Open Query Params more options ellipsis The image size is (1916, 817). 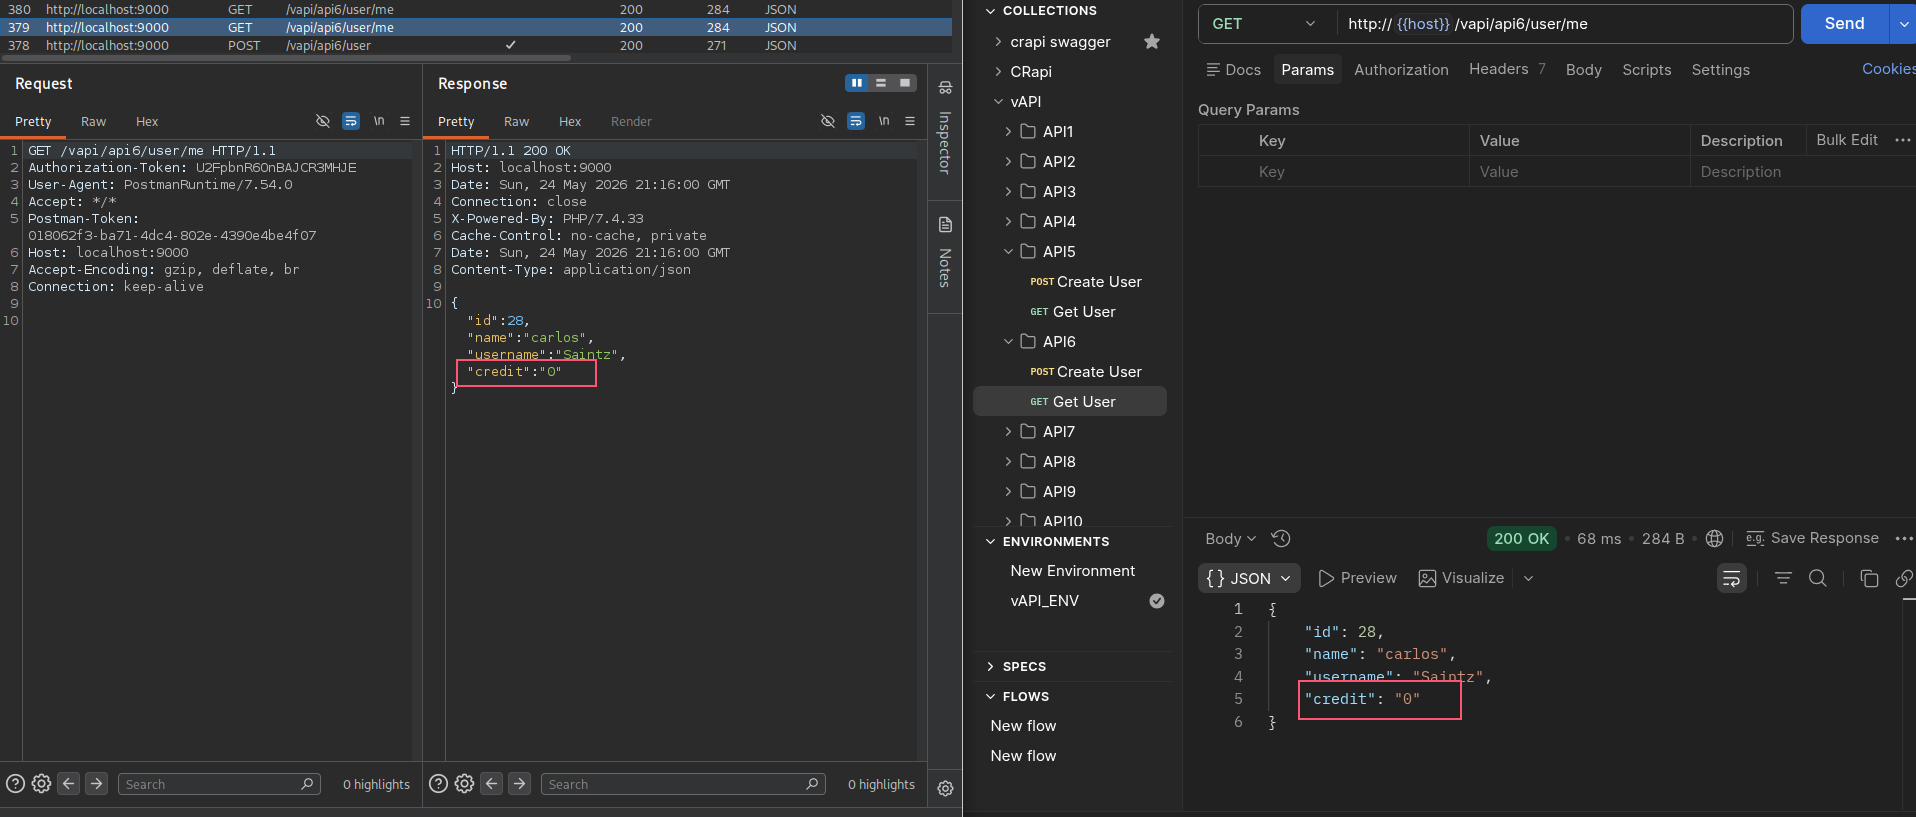point(1903,140)
